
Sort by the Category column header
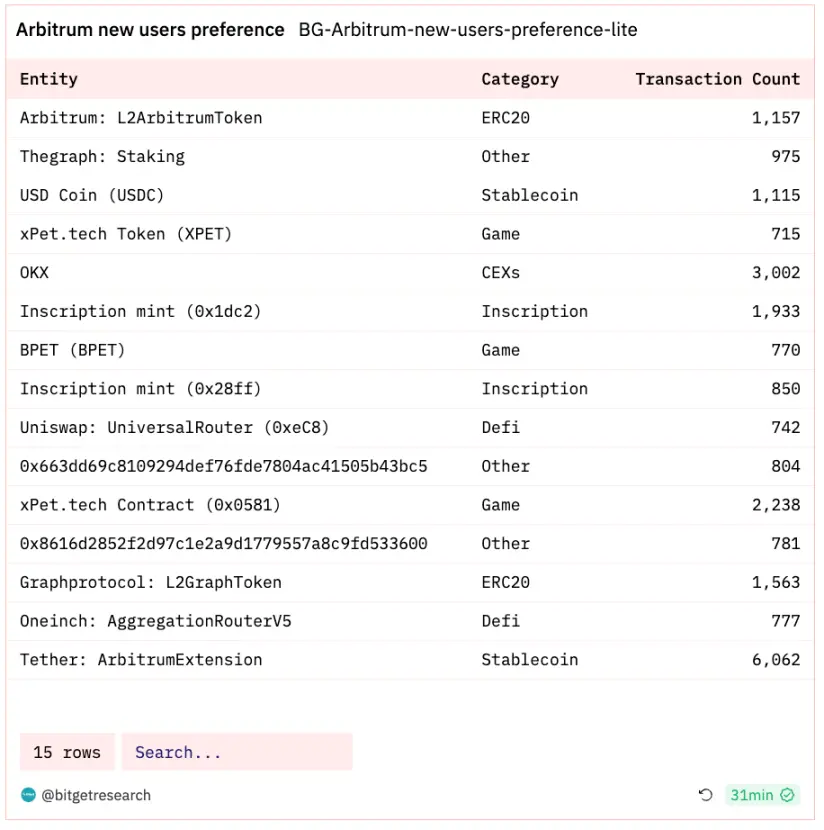coord(520,79)
